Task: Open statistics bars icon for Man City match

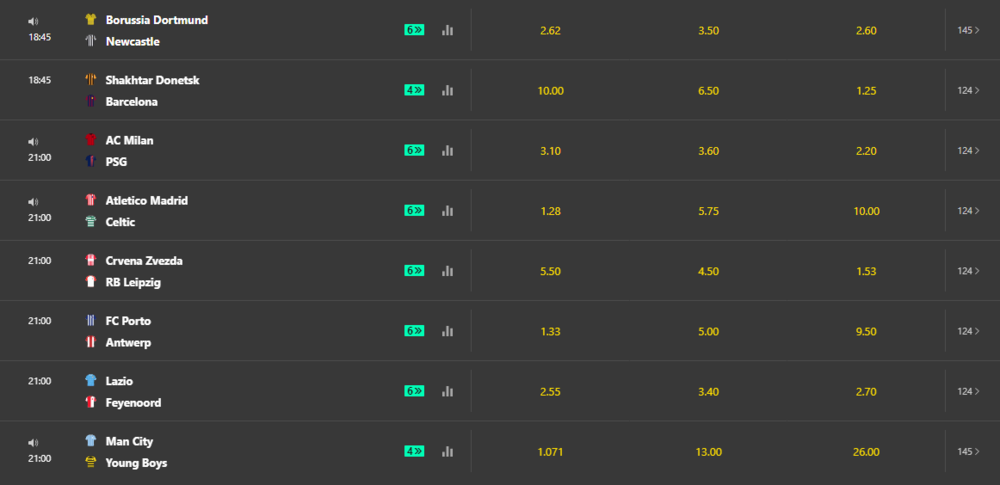Action: pos(447,451)
